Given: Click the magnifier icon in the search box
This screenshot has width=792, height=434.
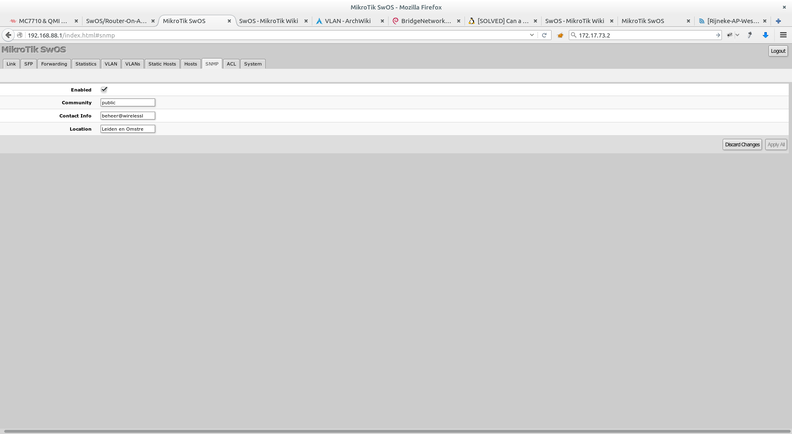Looking at the screenshot, I should tap(574, 35).
